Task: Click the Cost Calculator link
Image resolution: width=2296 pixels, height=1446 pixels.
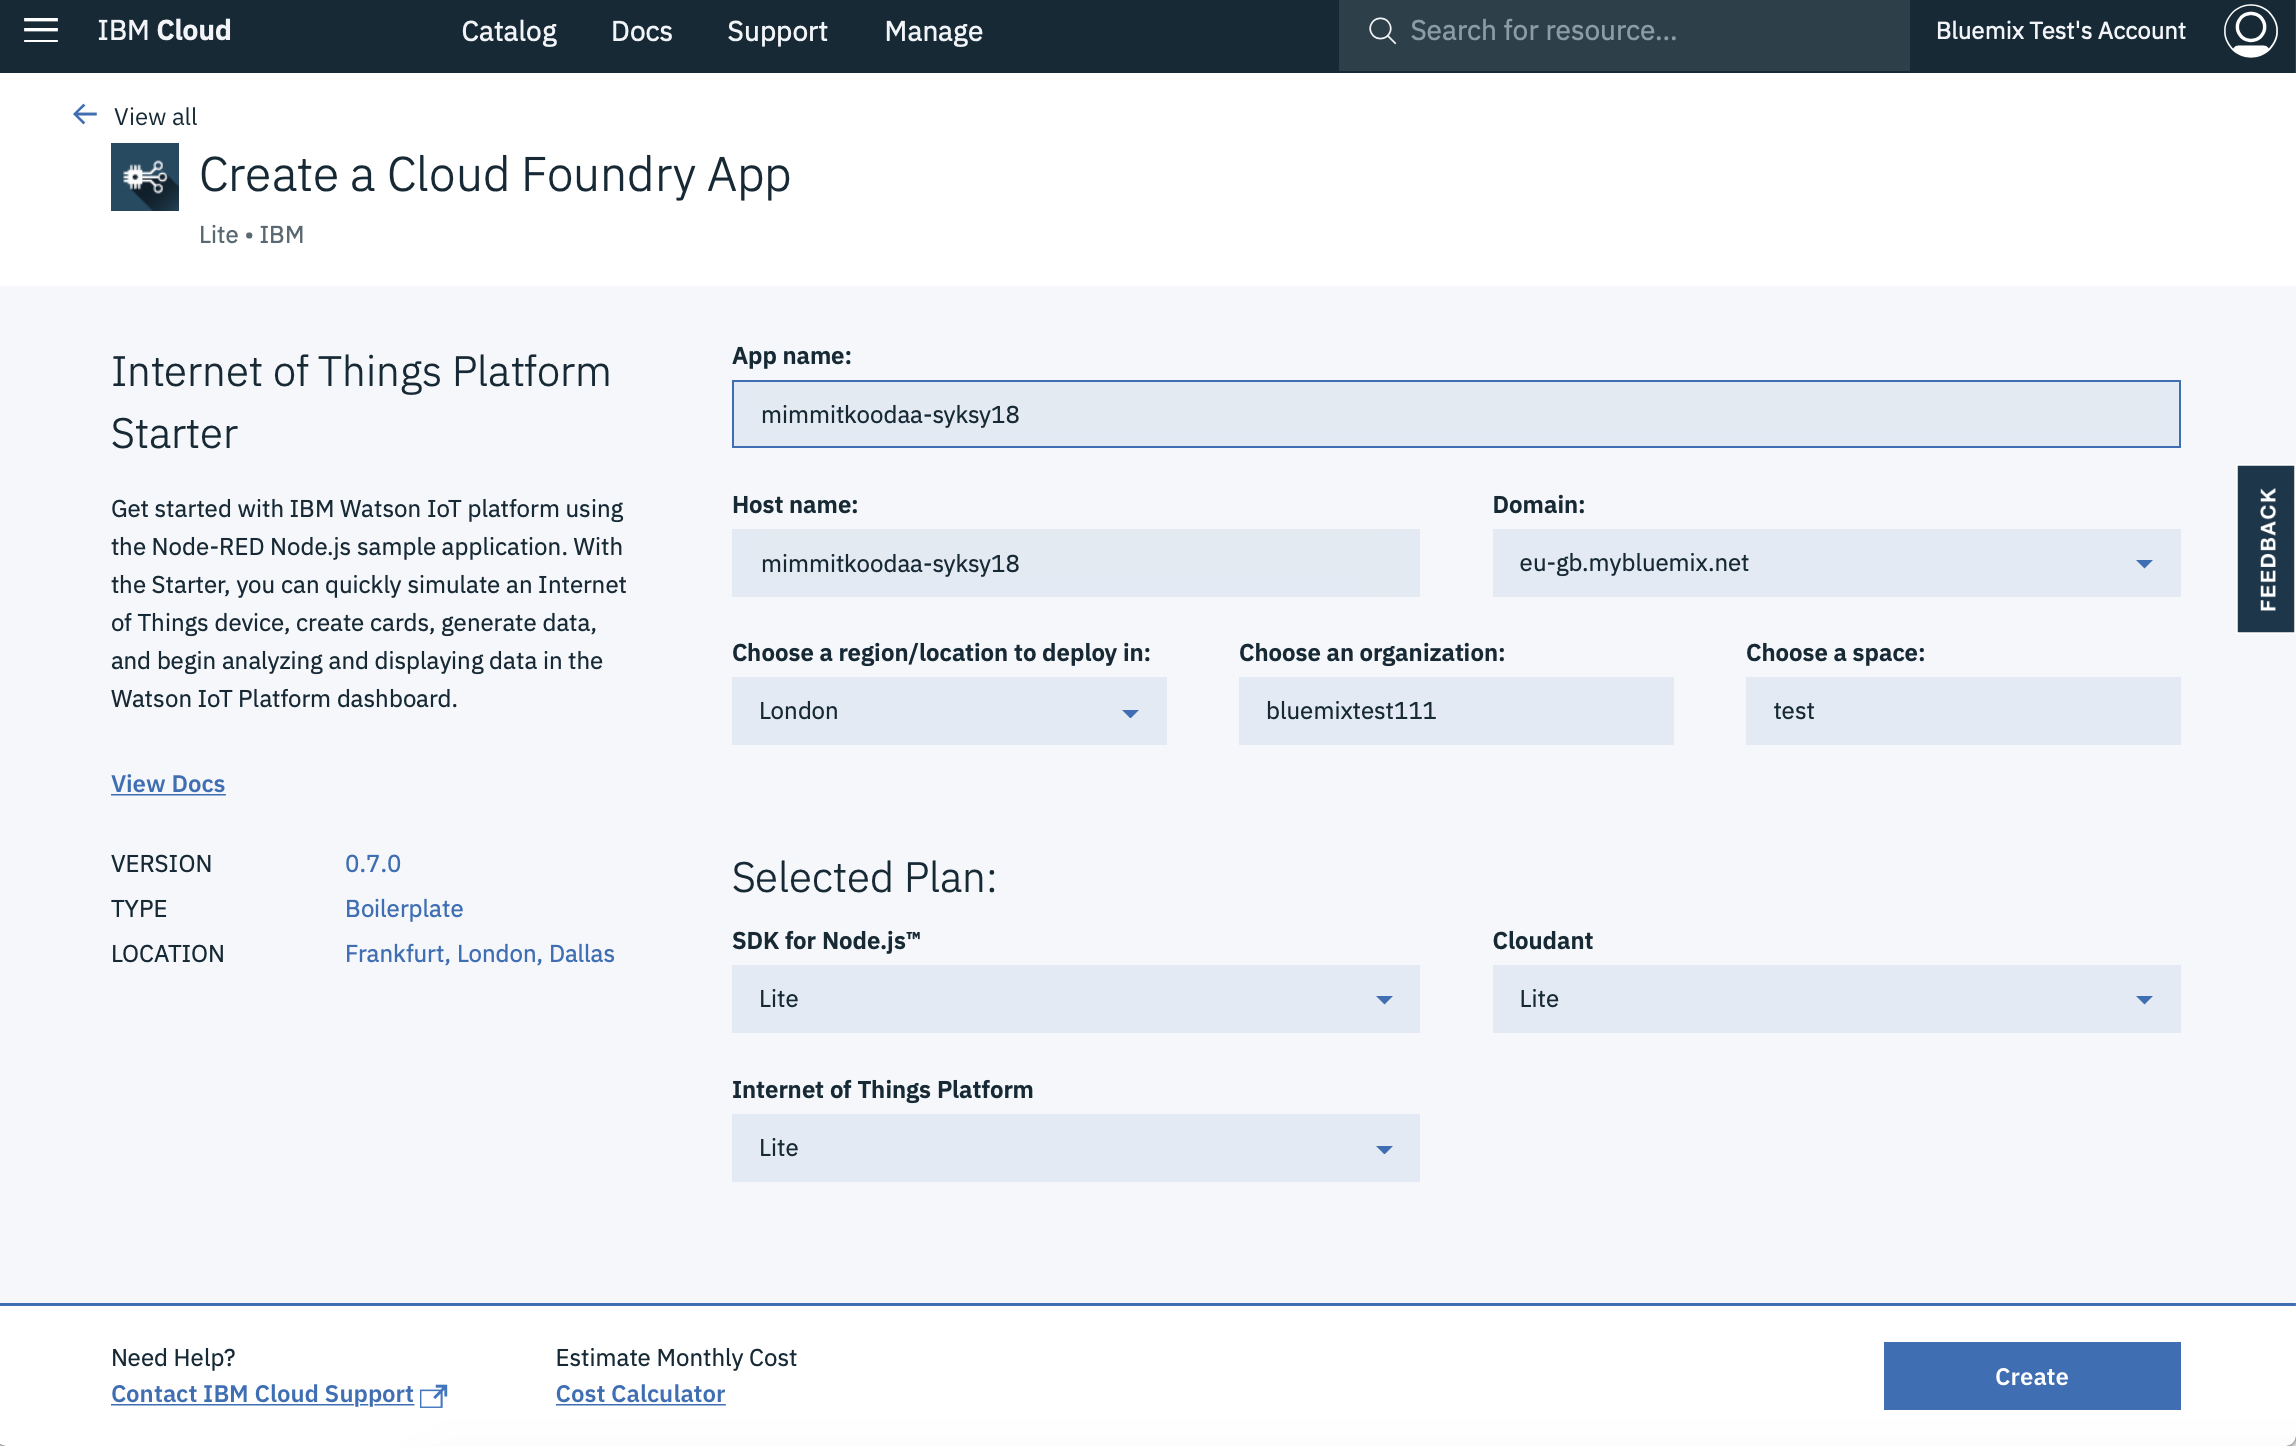Action: click(x=639, y=1394)
